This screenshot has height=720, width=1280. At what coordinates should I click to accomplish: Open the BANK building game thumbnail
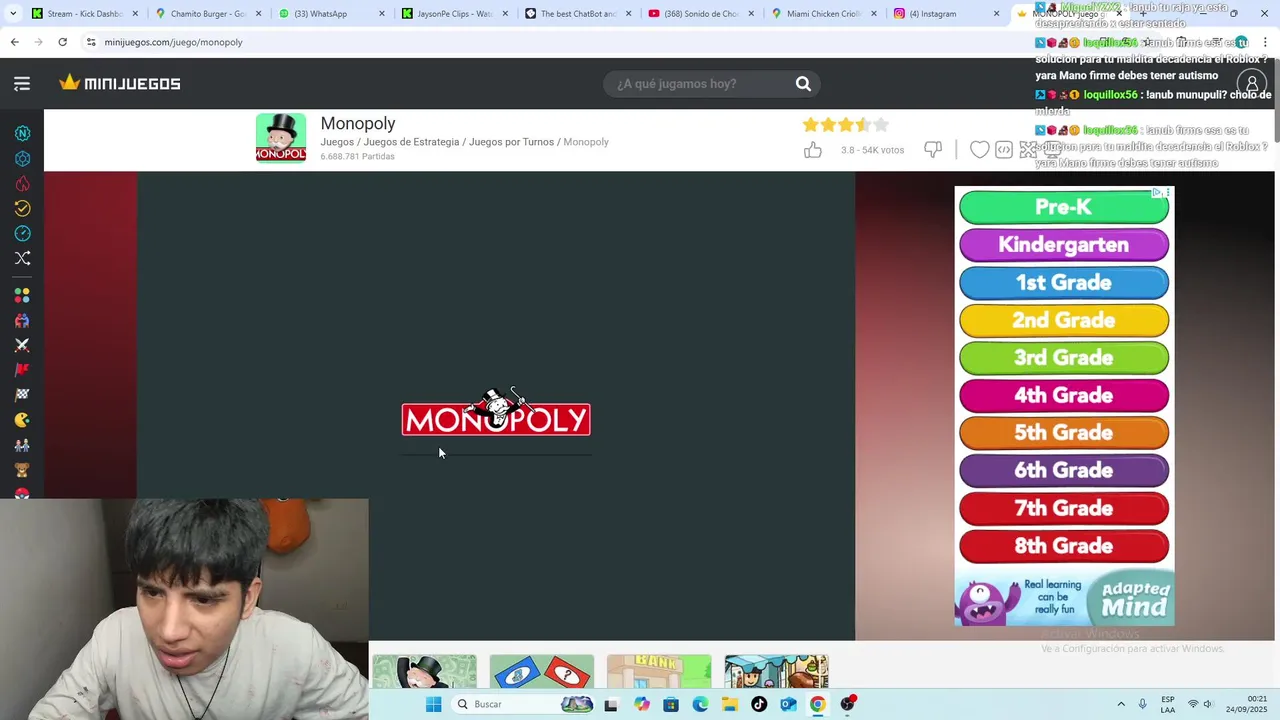coord(659,671)
